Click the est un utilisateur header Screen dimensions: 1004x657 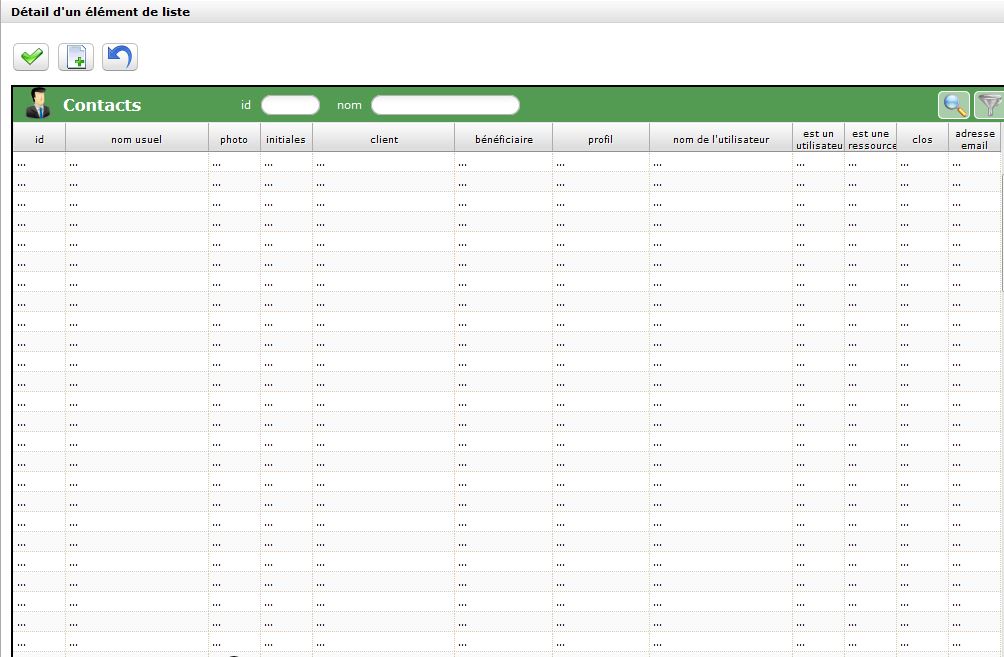click(818, 139)
